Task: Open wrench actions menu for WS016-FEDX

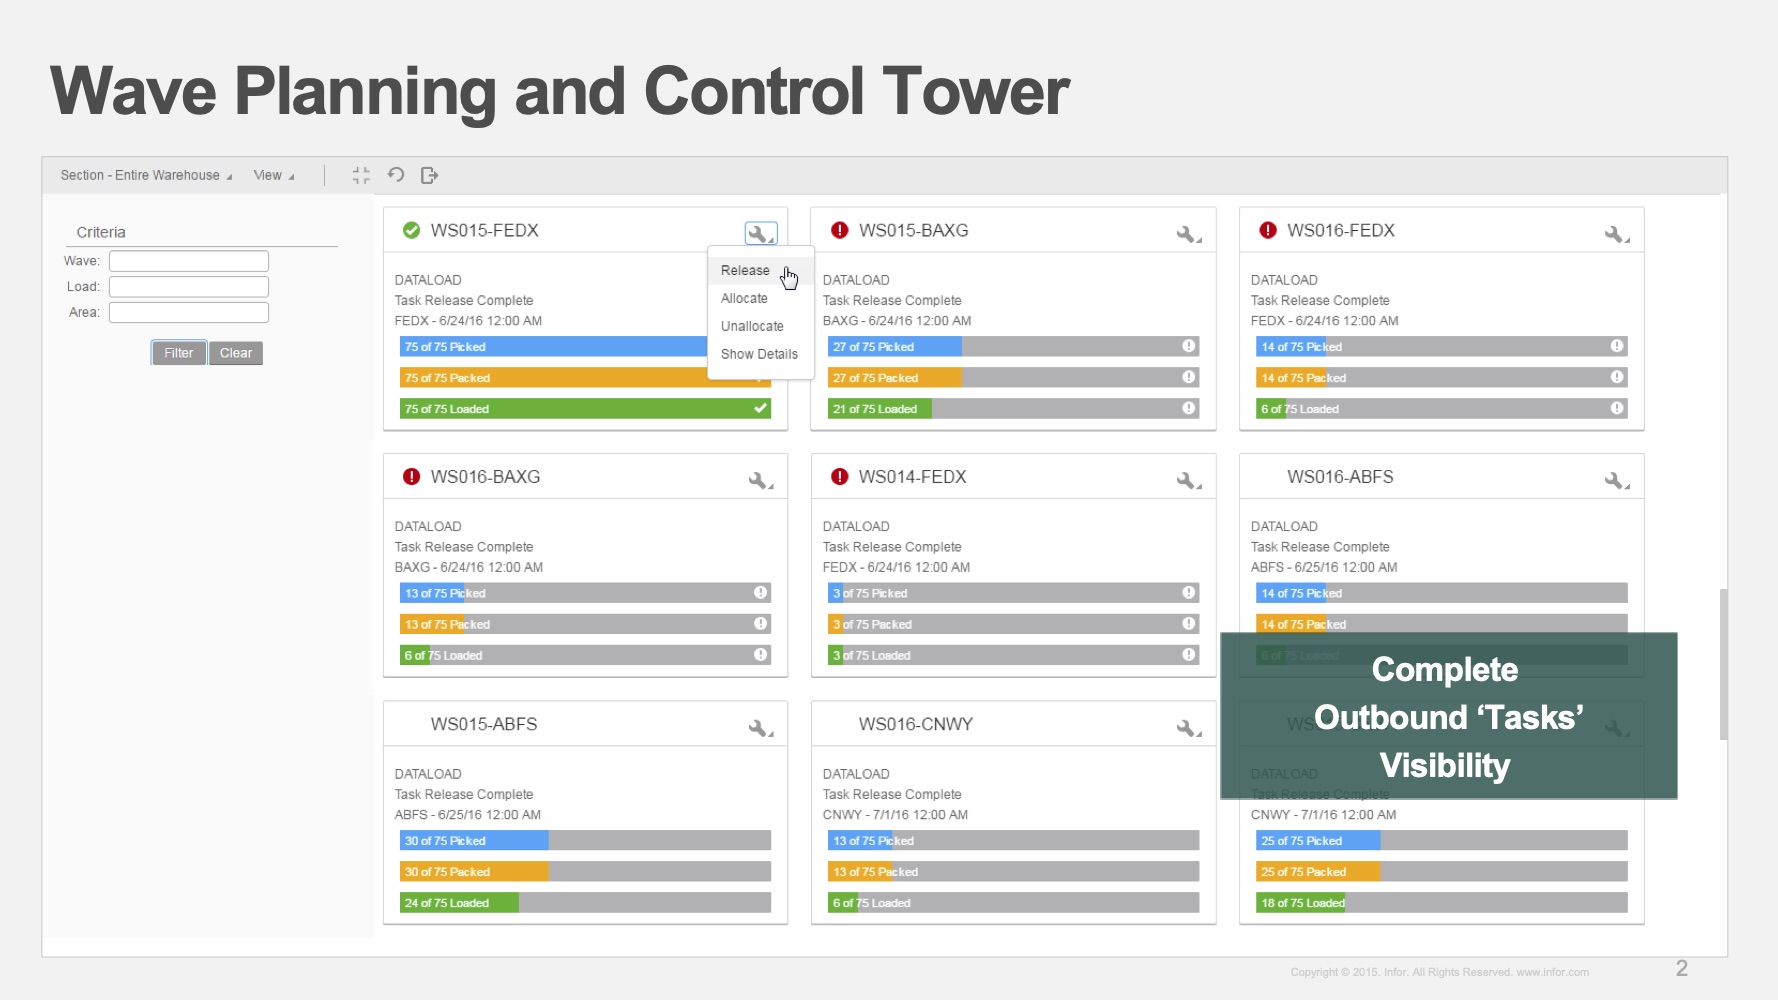Action: point(1616,234)
